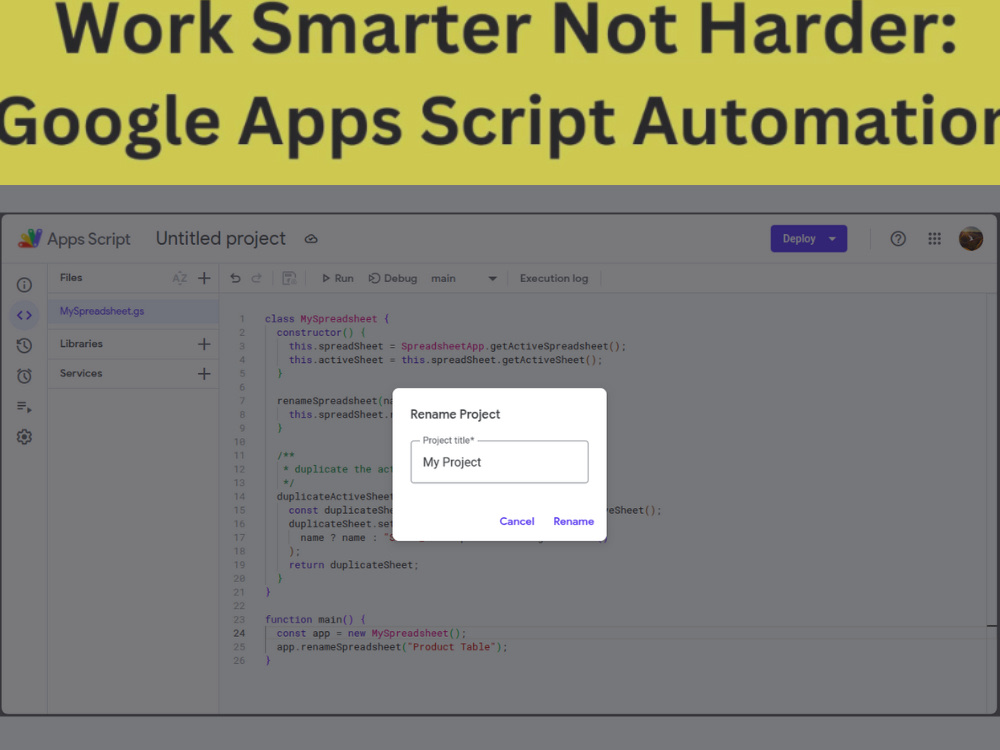Click line number 24 in the gutter
1000x750 pixels.
coord(239,633)
